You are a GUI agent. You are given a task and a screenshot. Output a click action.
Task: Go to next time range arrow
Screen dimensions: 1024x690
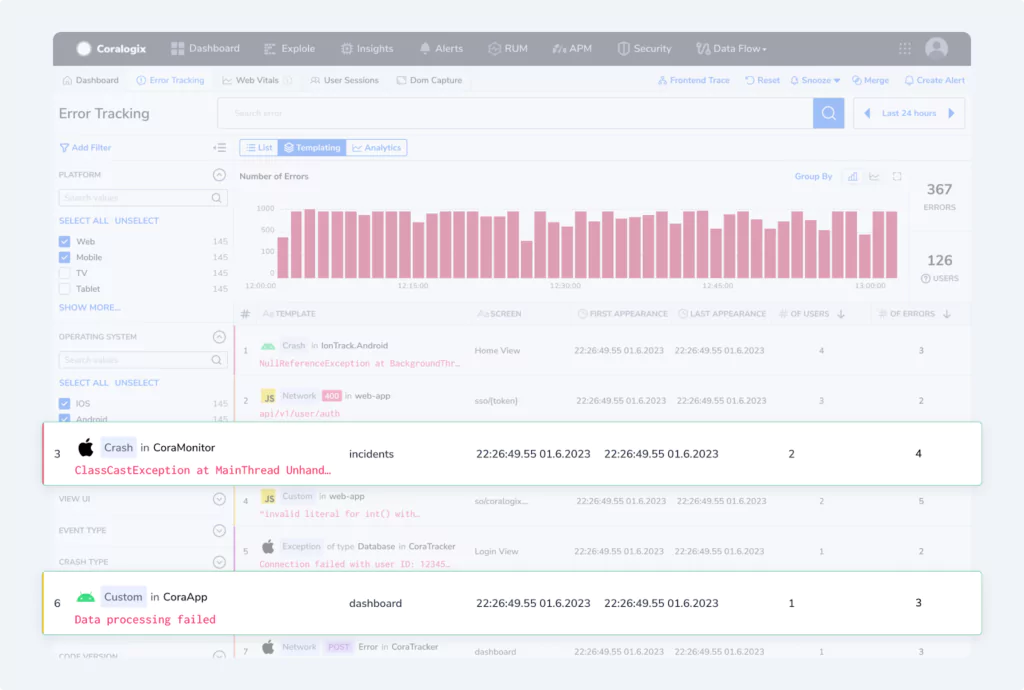coord(952,113)
